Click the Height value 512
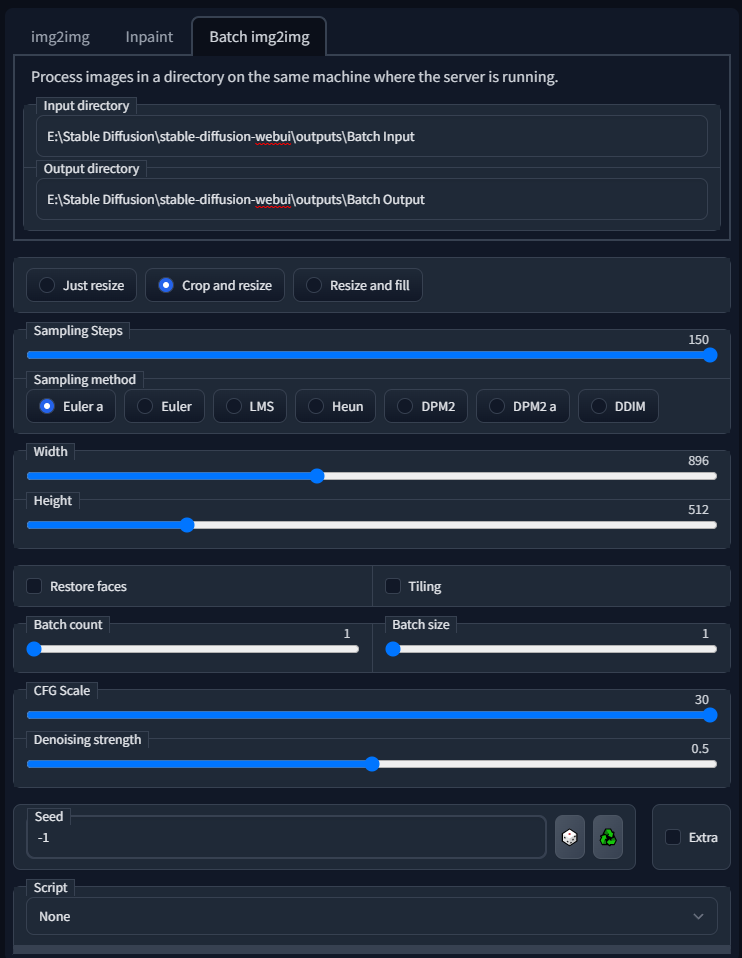The width and height of the screenshot is (742, 958). (698, 510)
